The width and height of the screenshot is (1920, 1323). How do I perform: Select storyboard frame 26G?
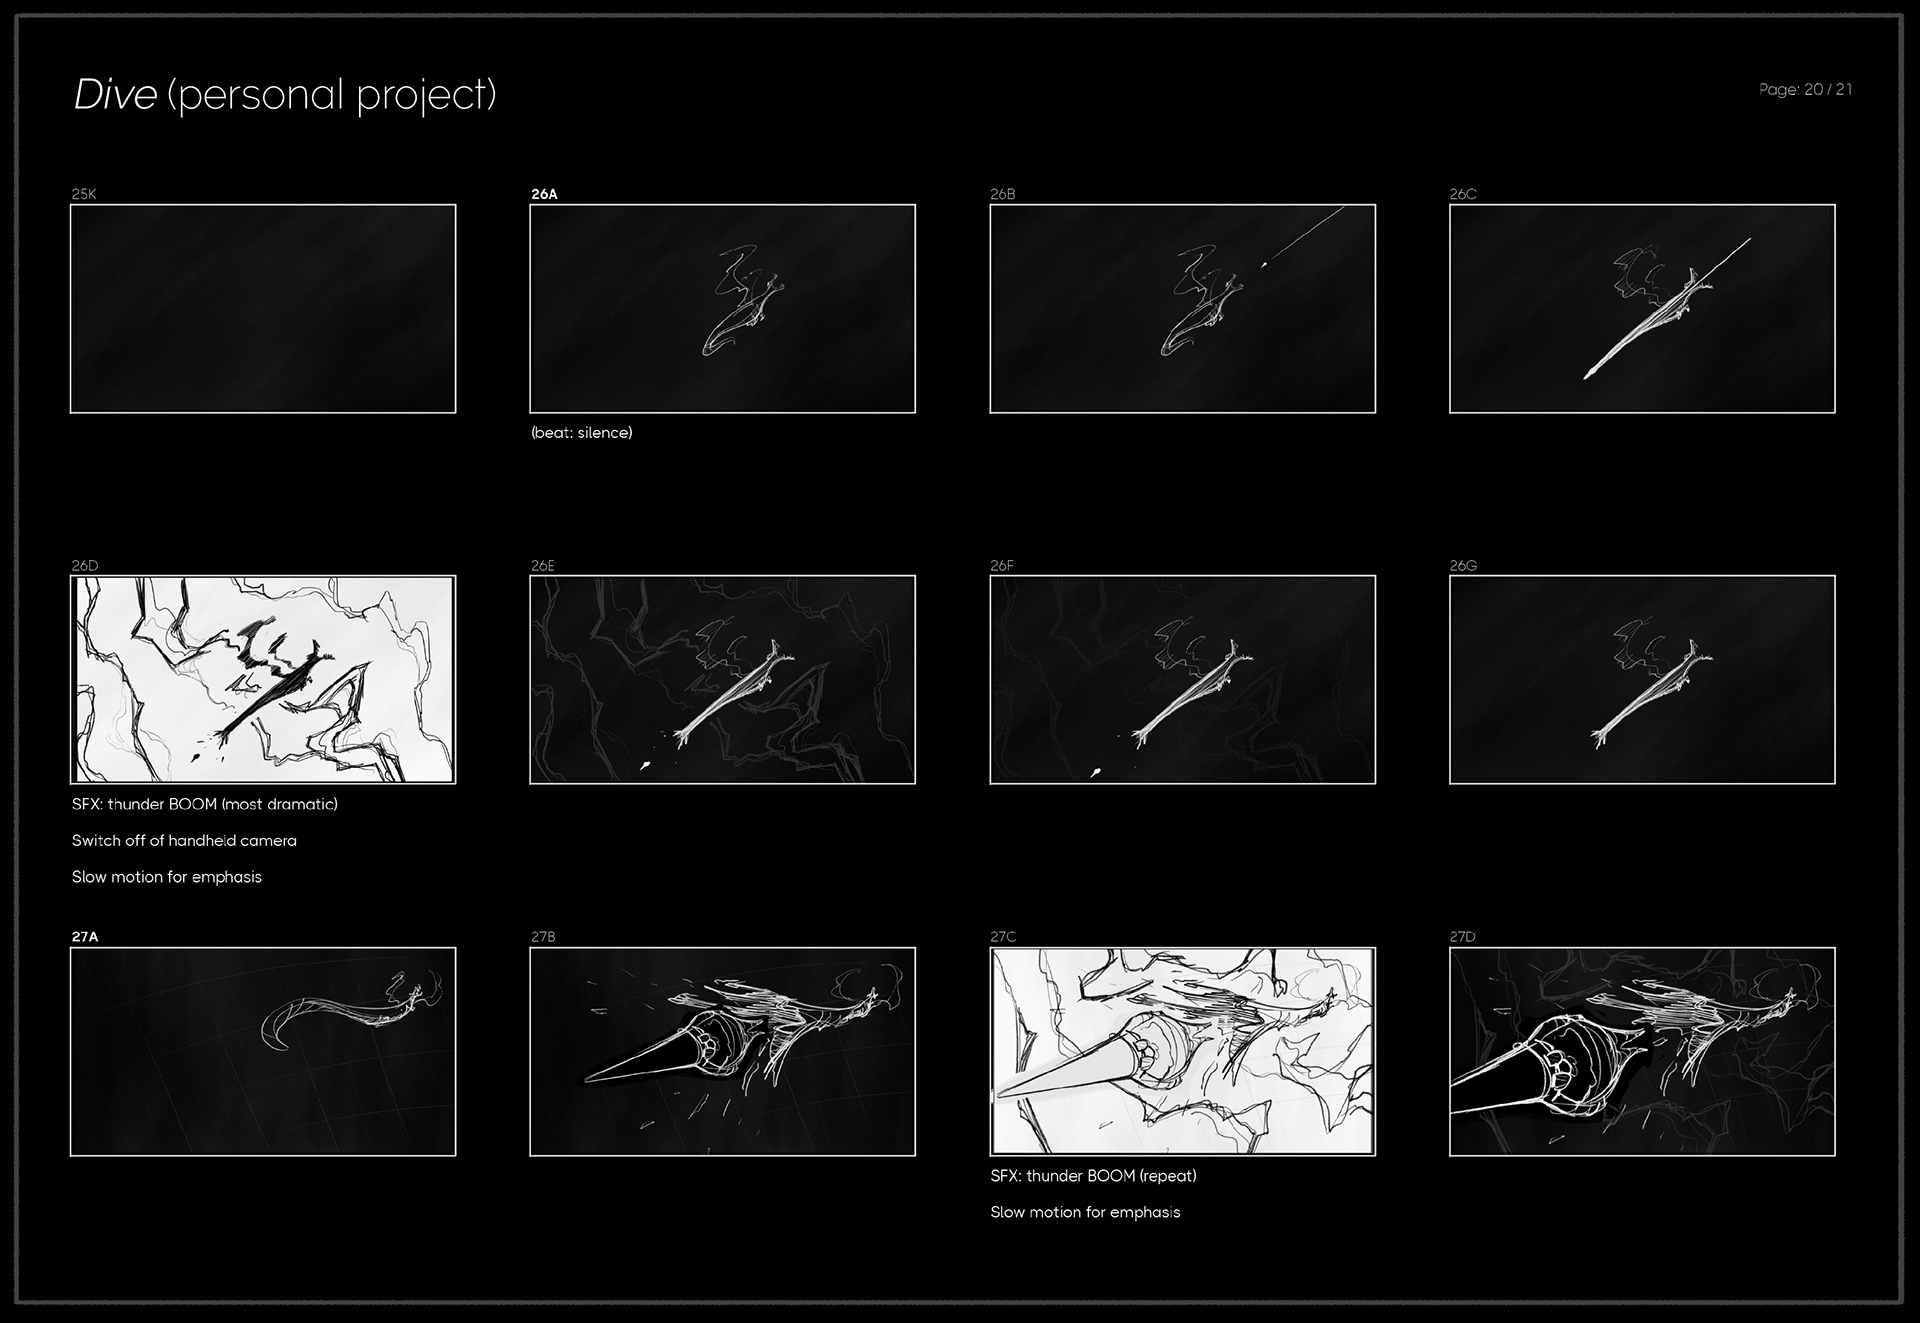point(1642,680)
